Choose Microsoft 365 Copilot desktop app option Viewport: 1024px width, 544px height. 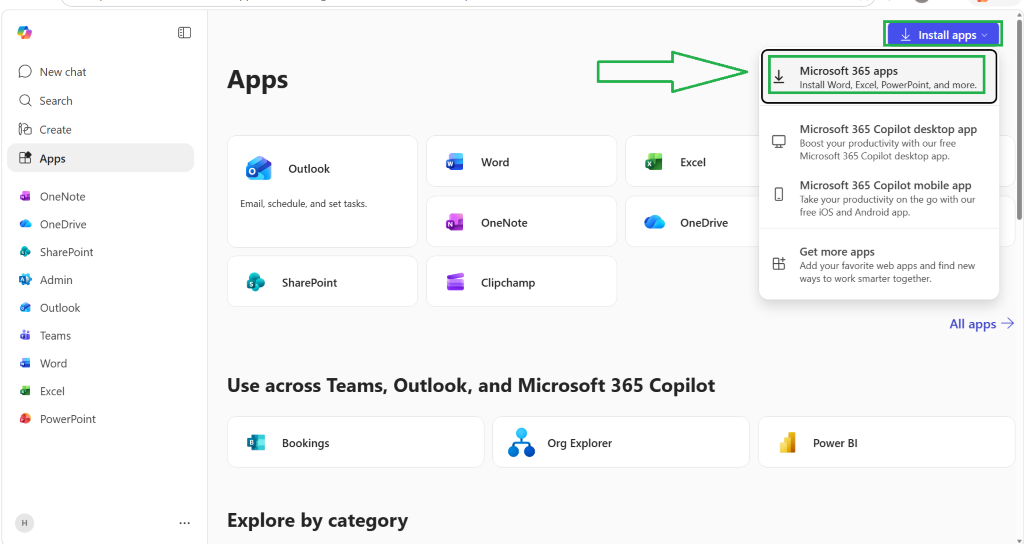[x=879, y=142]
